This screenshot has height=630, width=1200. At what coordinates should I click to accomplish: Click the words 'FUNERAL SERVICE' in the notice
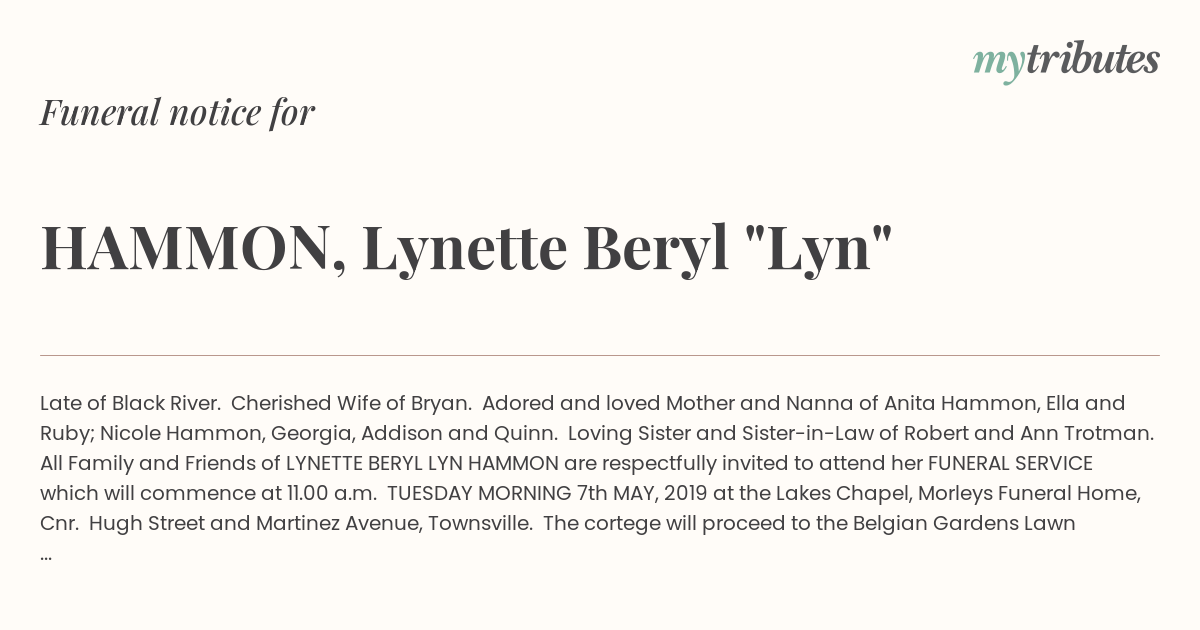coord(1010,464)
